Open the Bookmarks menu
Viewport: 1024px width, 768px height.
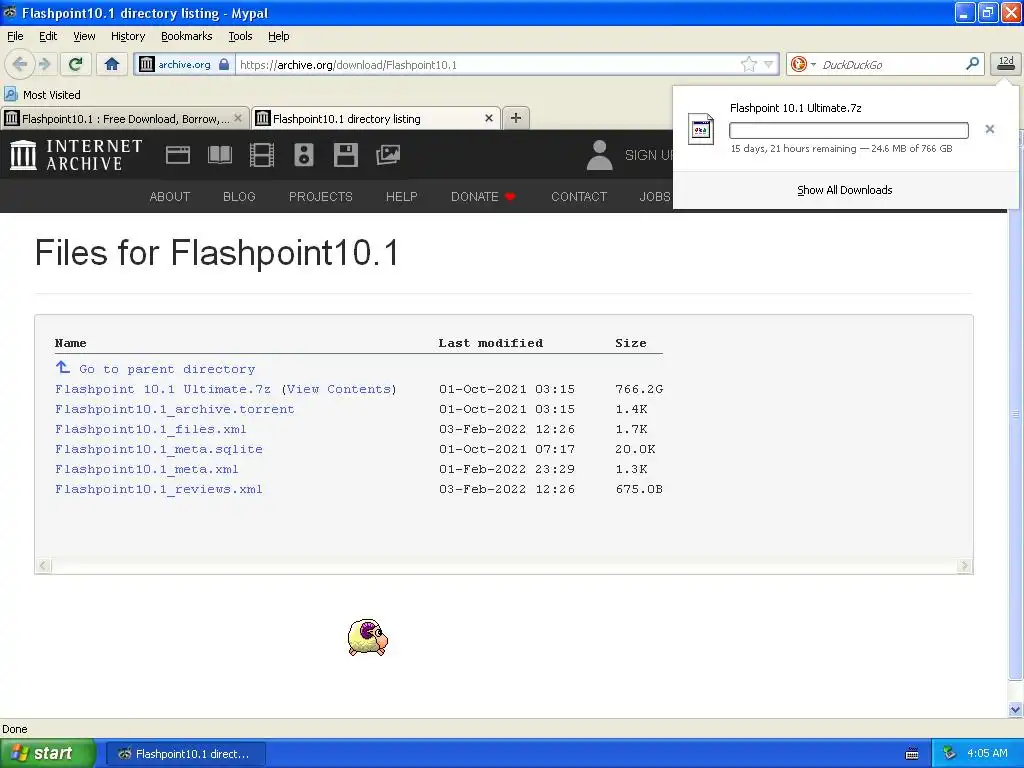186,36
